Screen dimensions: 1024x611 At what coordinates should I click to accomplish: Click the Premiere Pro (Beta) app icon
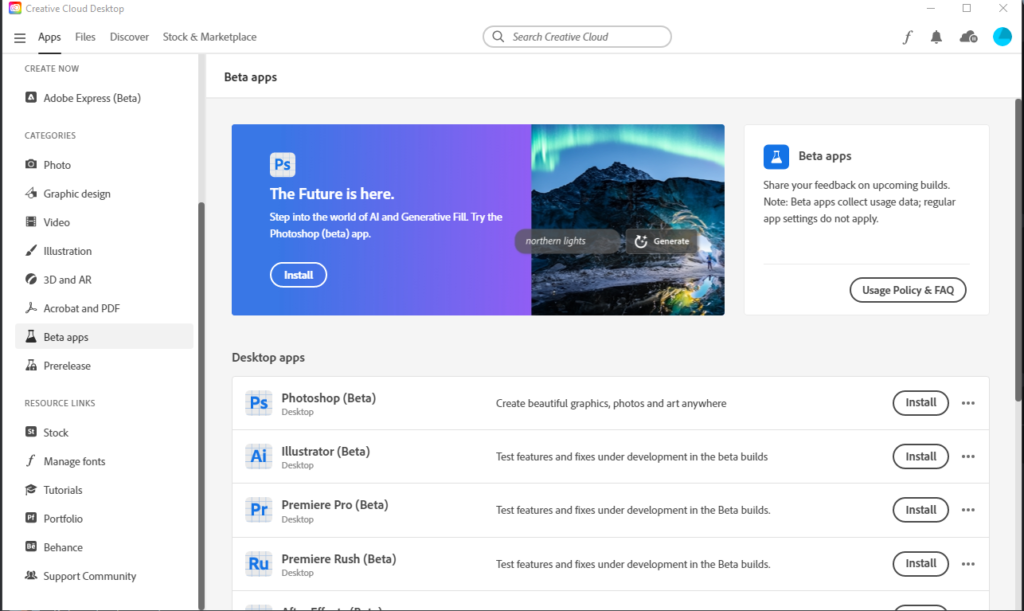point(259,510)
